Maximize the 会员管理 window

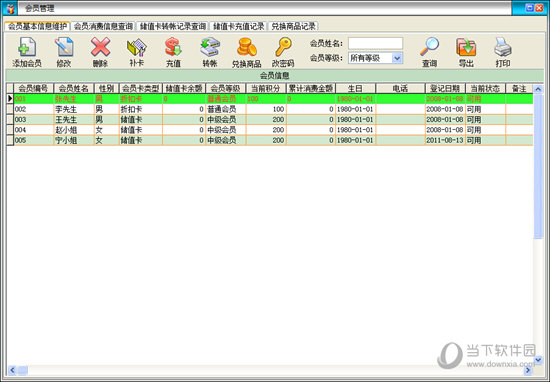tap(530, 8)
